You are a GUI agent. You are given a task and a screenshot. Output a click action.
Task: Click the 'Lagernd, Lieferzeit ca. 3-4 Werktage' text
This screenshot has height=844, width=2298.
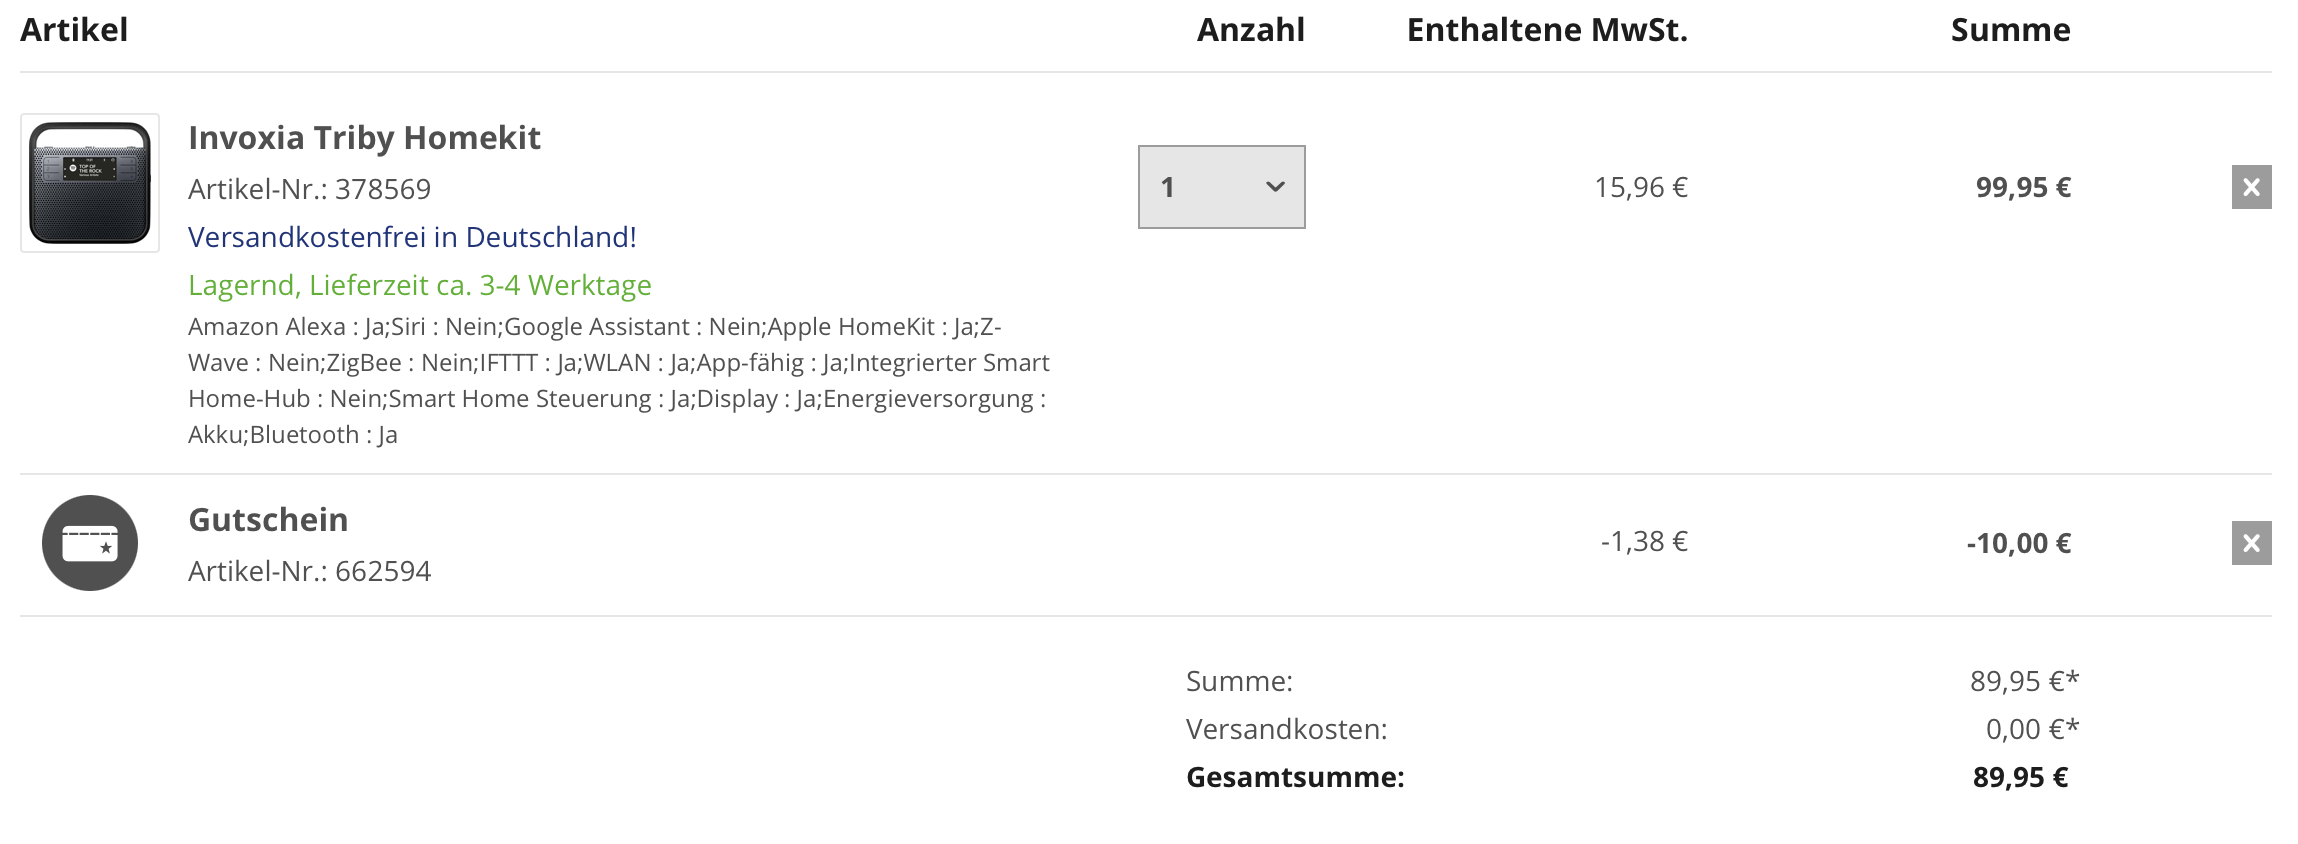point(420,286)
